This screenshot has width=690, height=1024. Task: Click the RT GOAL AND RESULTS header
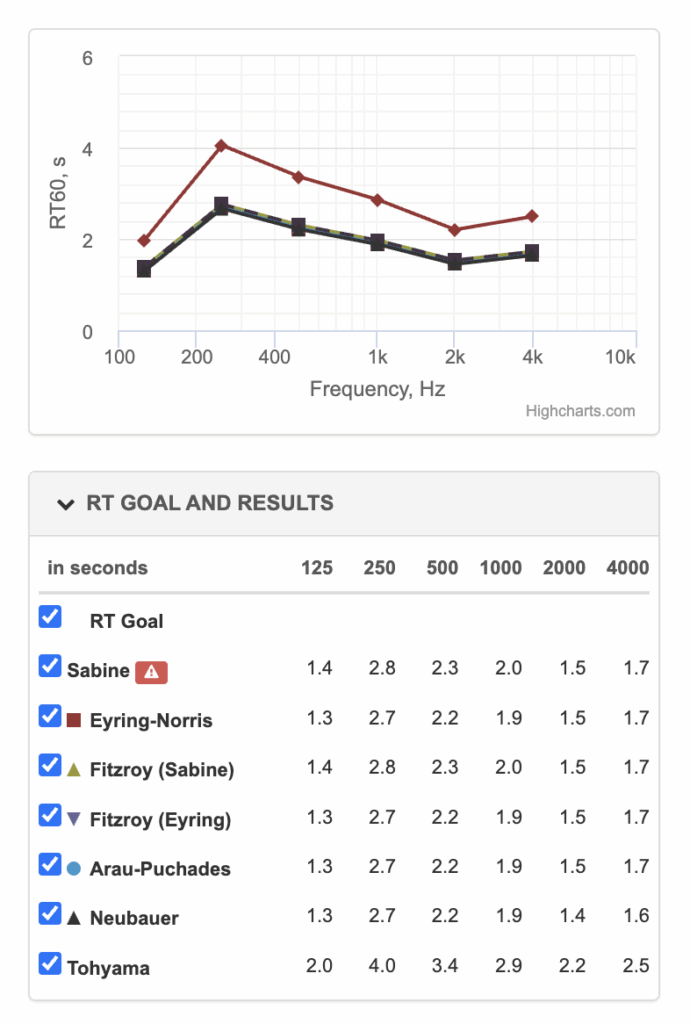[210, 503]
